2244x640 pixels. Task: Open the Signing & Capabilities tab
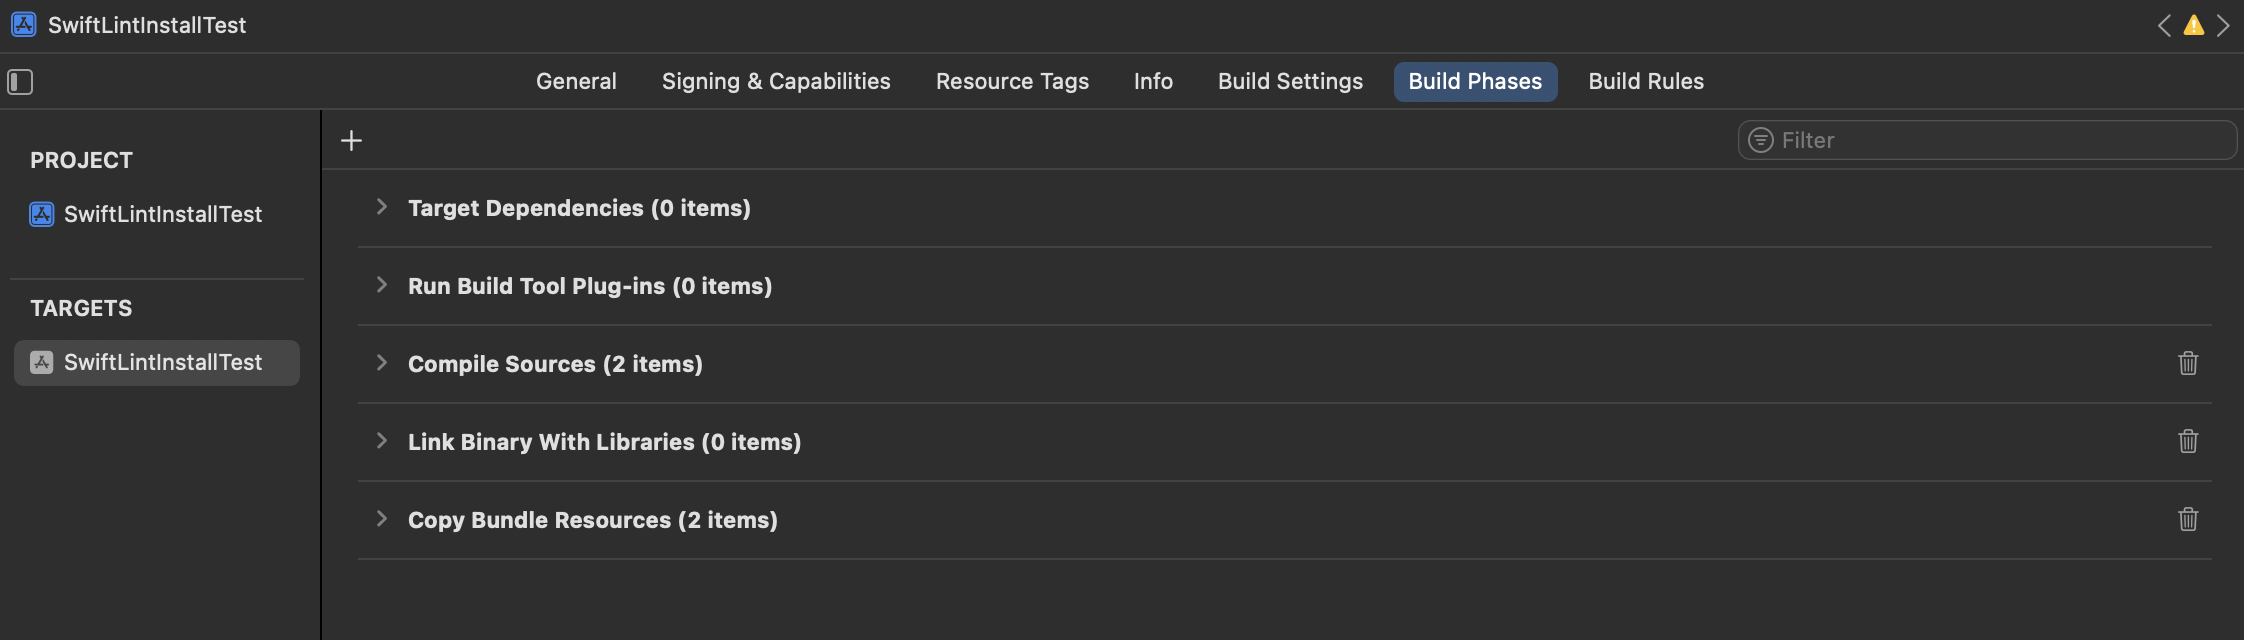(776, 82)
